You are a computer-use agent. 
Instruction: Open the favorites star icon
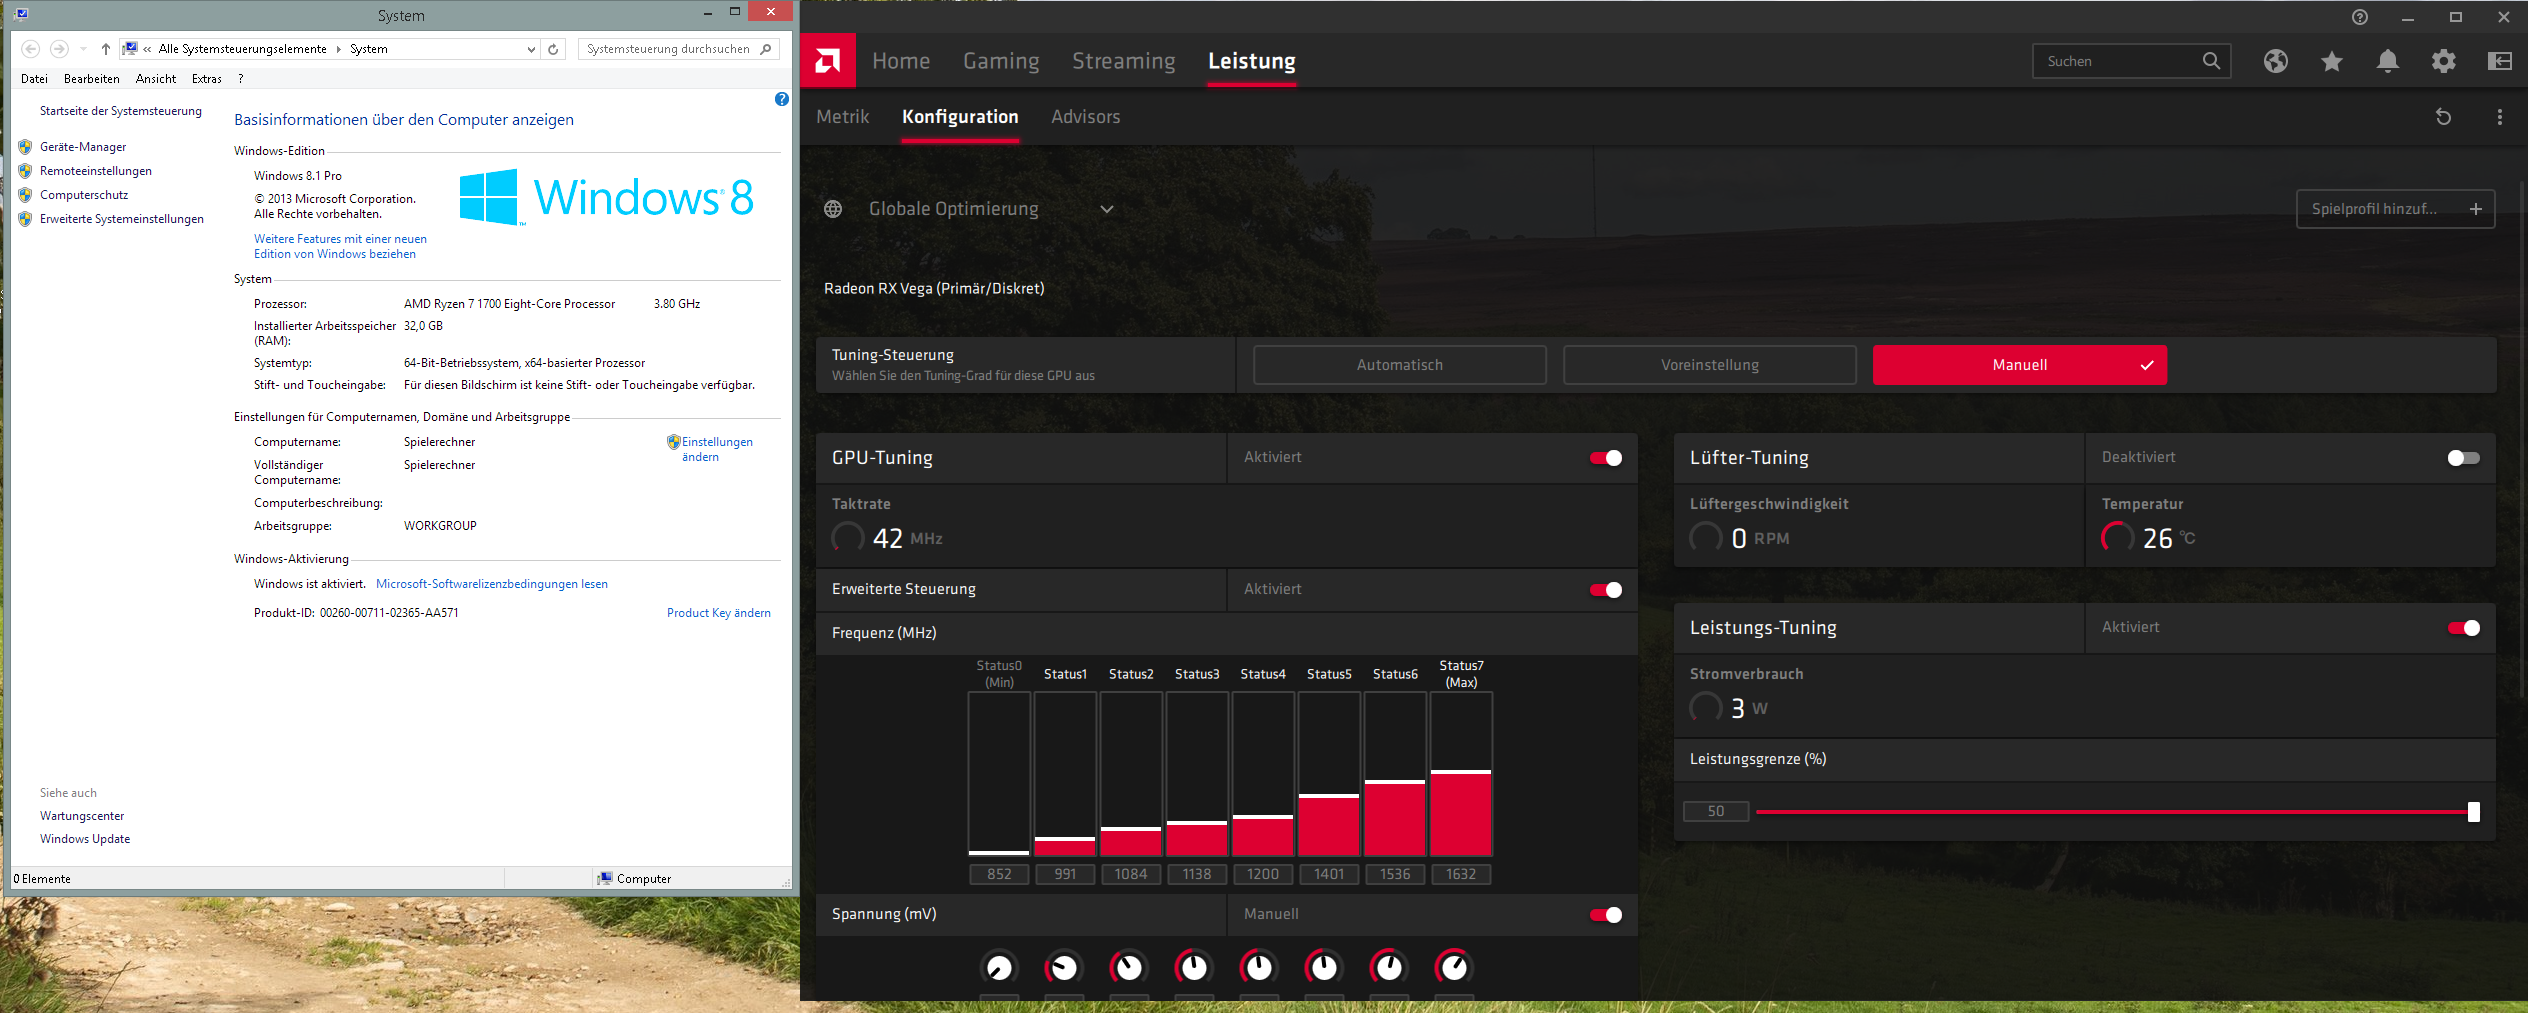[2332, 61]
